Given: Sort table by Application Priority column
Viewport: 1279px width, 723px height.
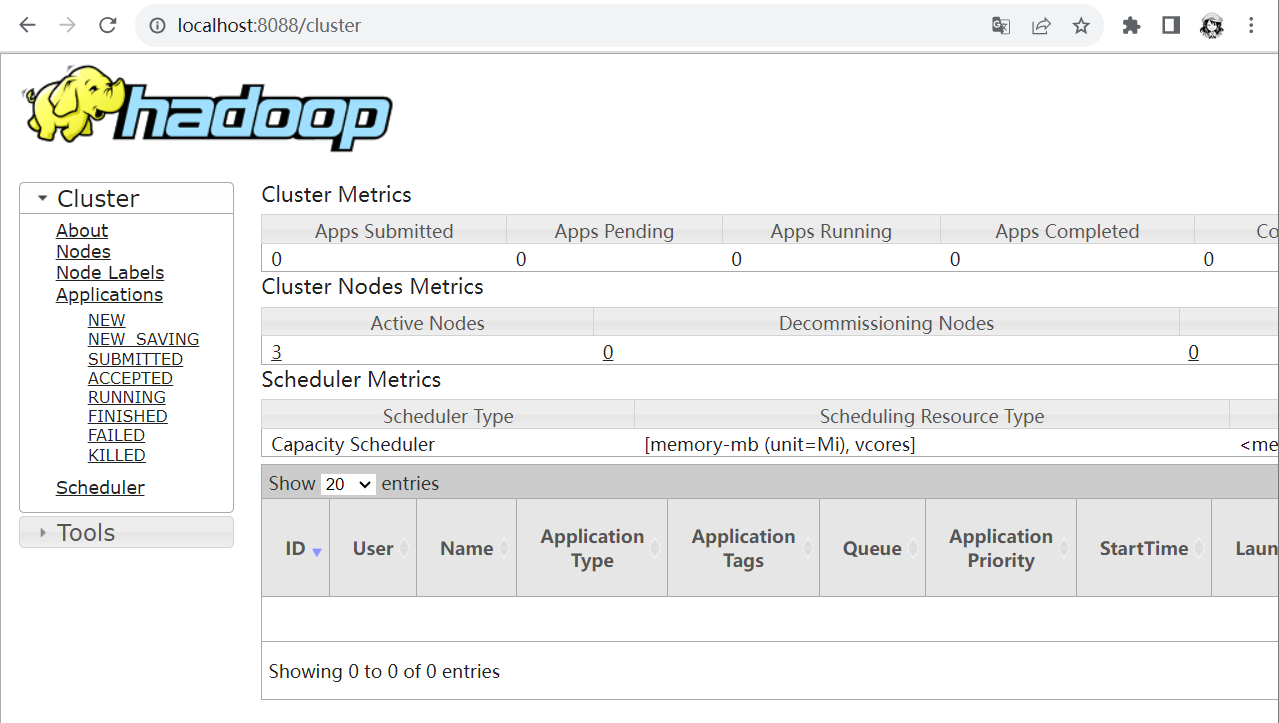Looking at the screenshot, I should pyautogui.click(x=1001, y=548).
